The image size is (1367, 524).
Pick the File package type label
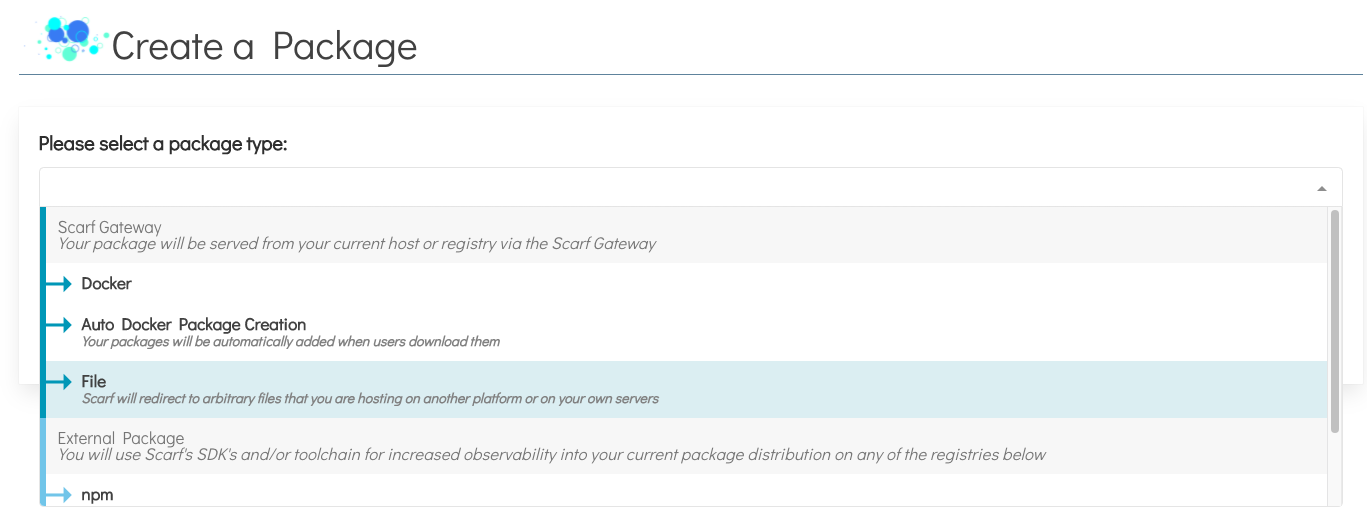click(94, 382)
